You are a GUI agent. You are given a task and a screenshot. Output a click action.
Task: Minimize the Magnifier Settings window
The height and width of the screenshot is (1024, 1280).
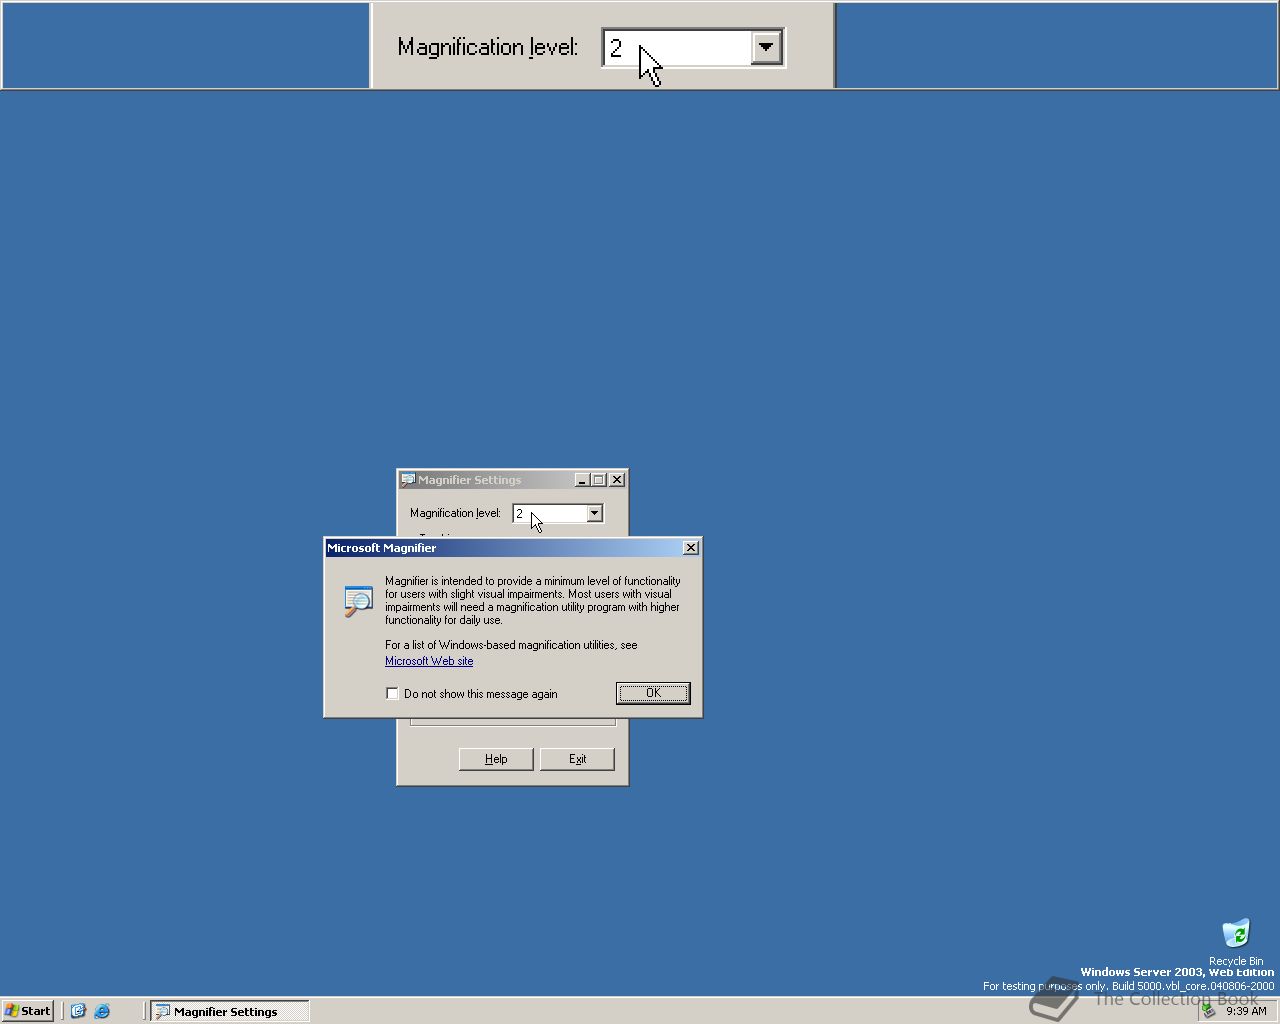[582, 480]
